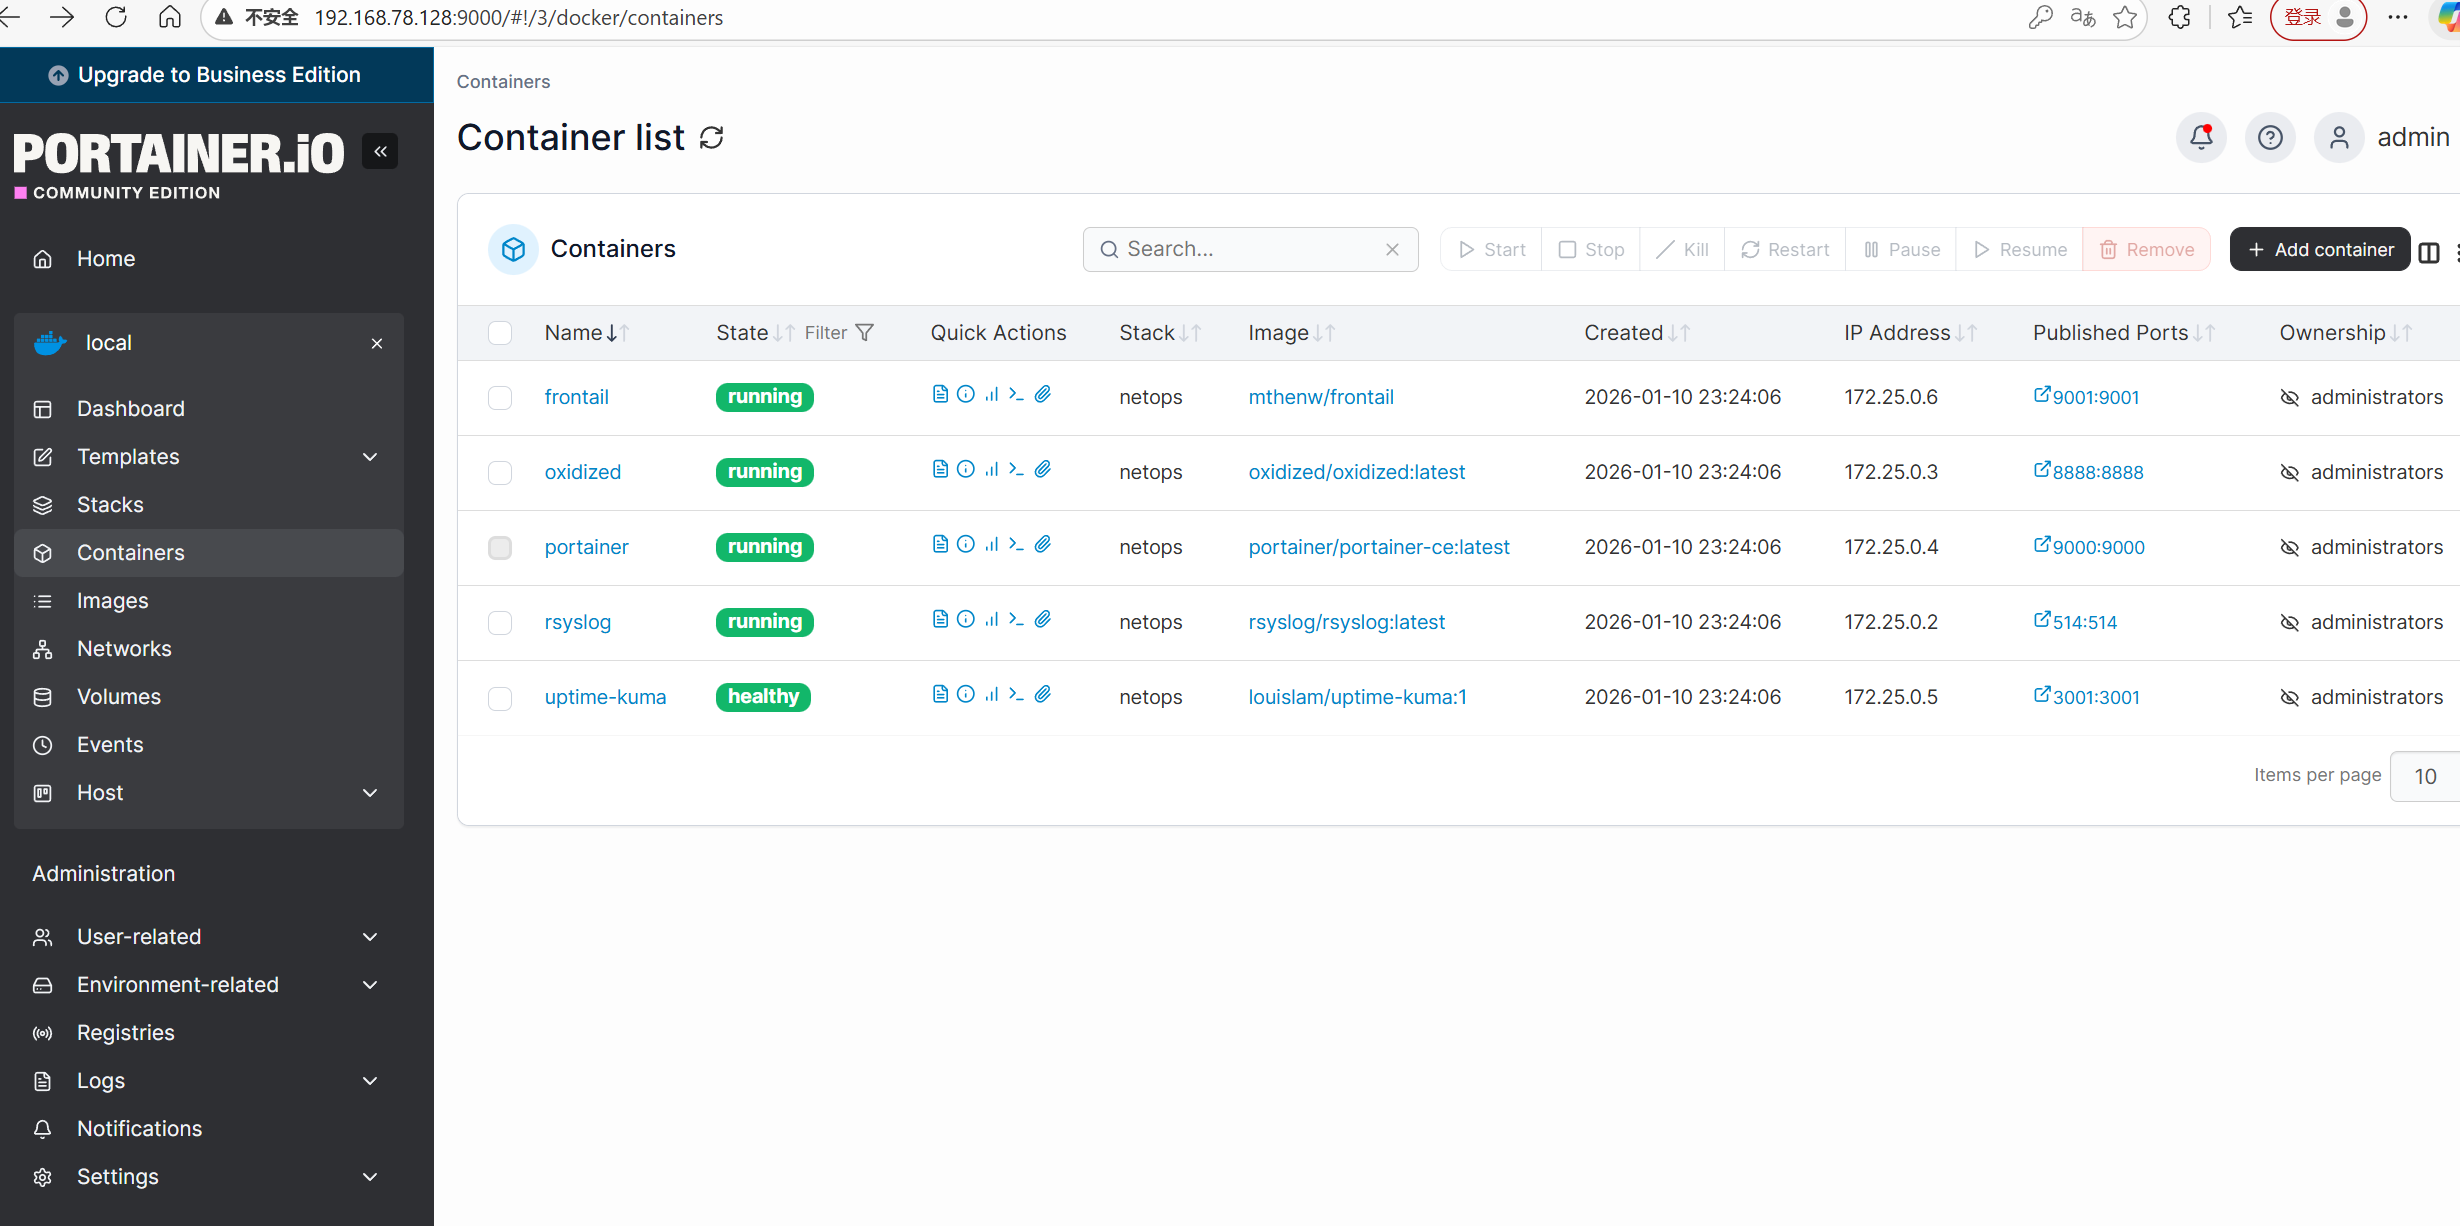
Task: Focus the container Search field
Action: click(1250, 250)
